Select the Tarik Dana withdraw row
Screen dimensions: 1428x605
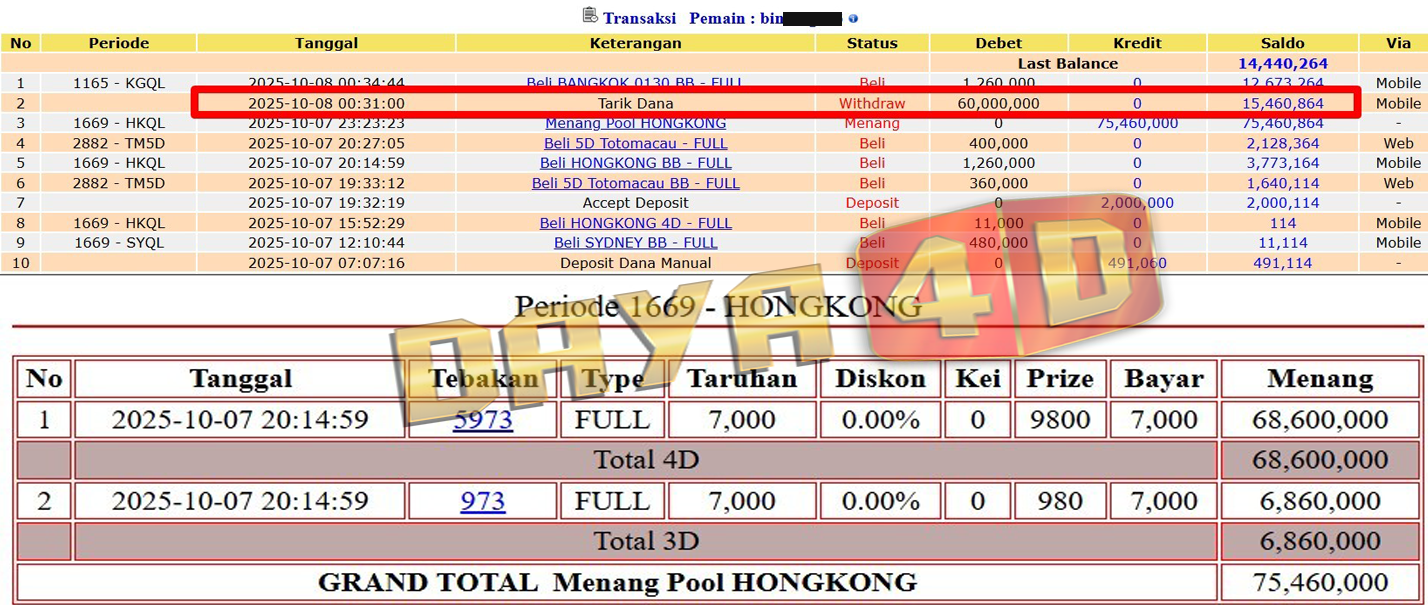[635, 103]
